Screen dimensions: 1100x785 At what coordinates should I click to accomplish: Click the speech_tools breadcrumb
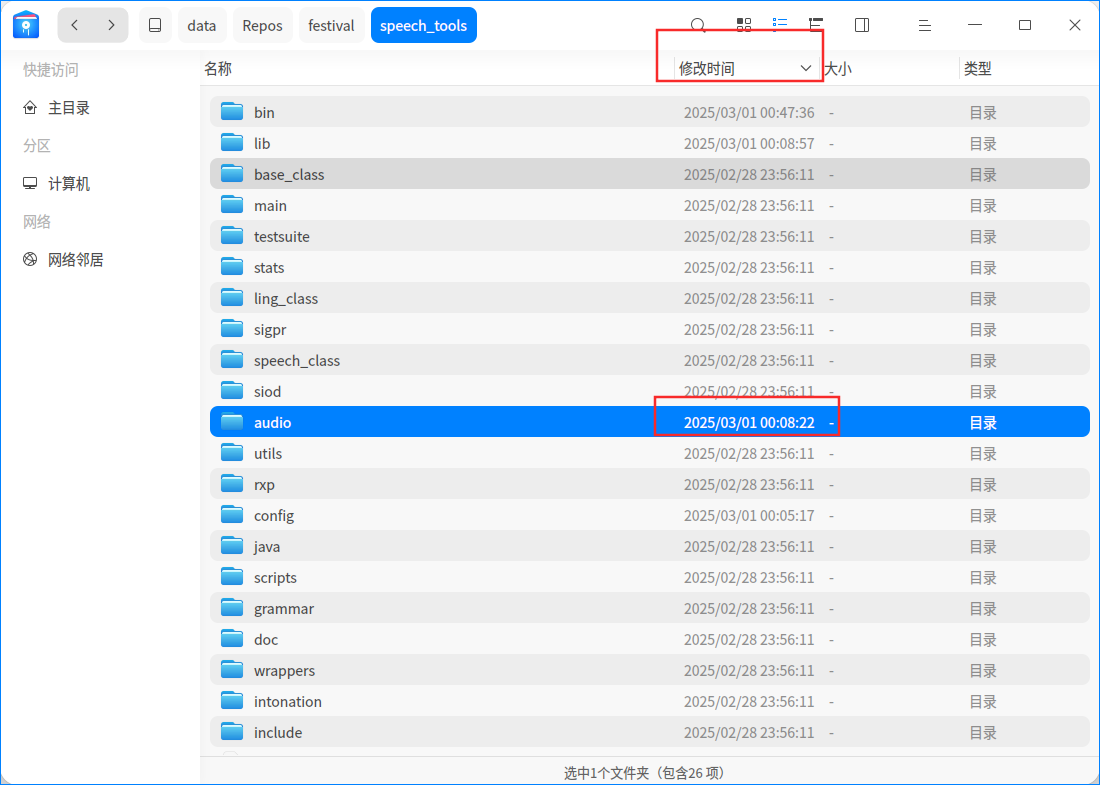424,25
